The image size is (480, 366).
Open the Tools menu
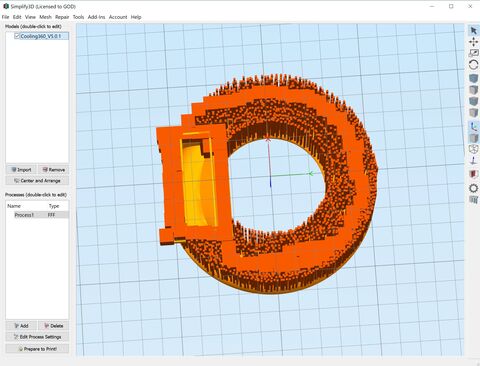point(78,17)
